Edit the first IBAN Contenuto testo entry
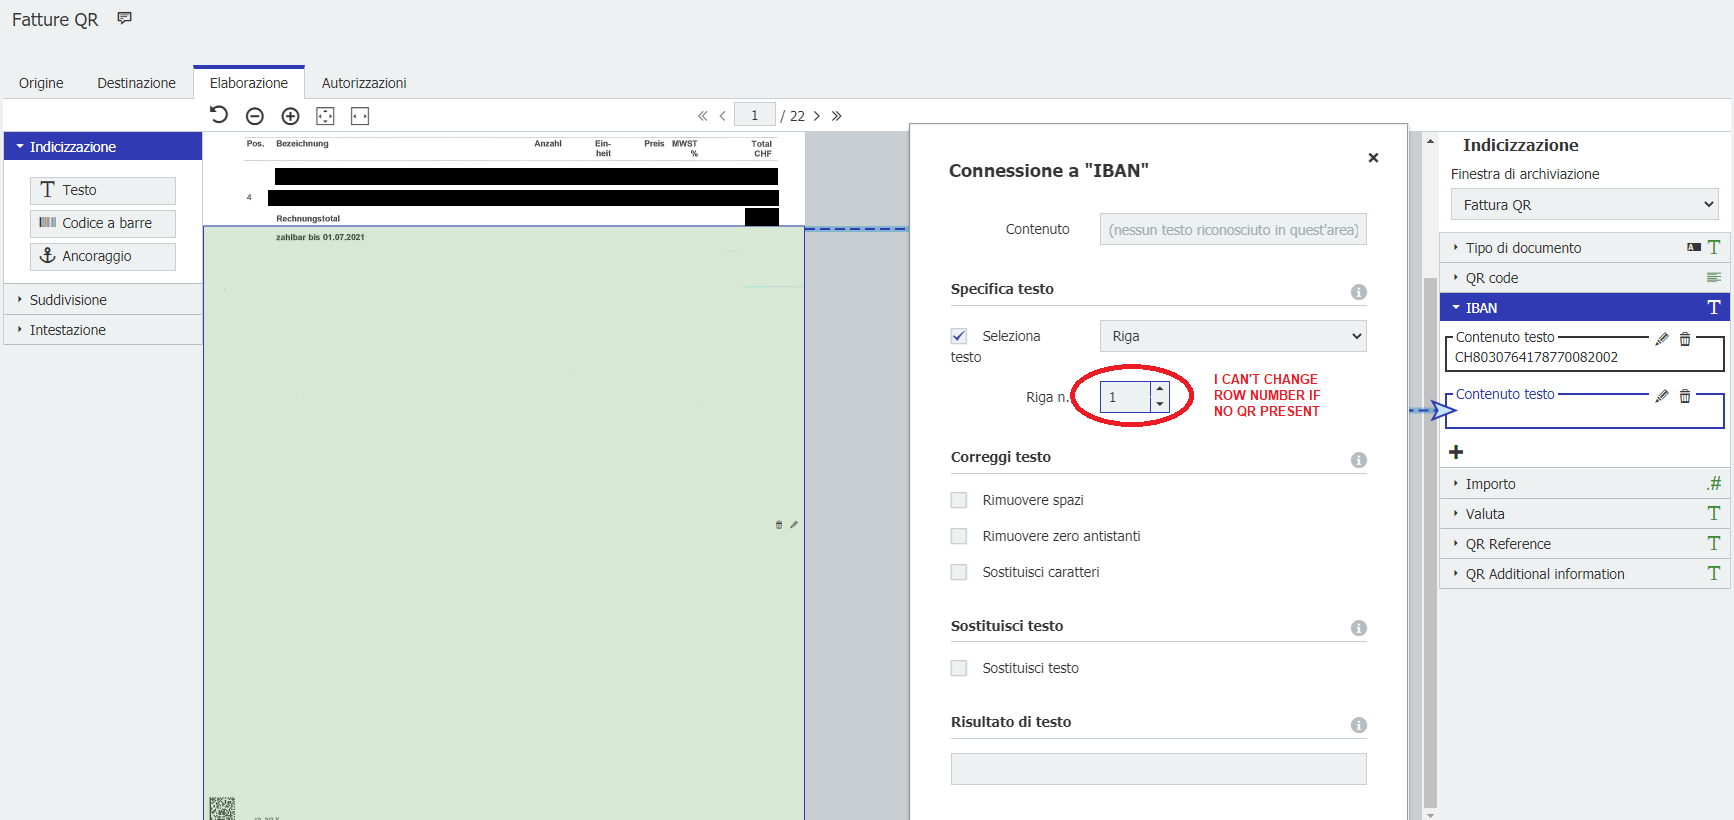The width and height of the screenshot is (1734, 820). pos(1662,339)
